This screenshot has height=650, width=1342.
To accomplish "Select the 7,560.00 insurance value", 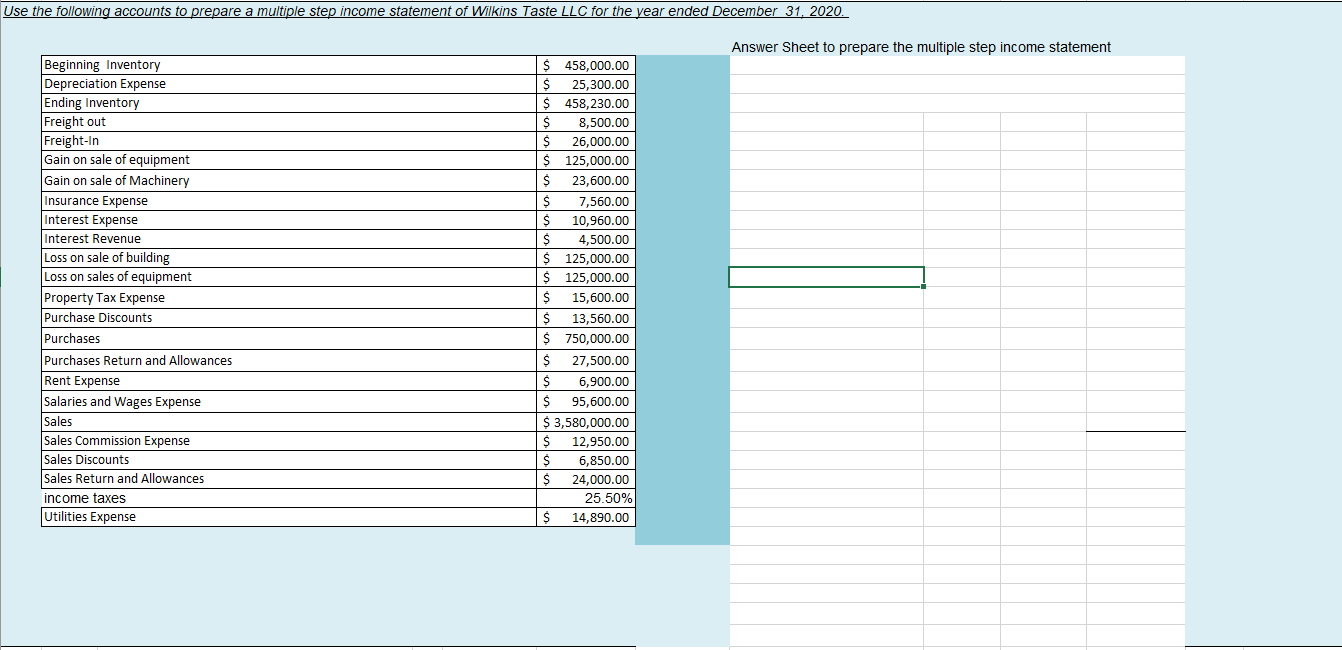I will [587, 201].
